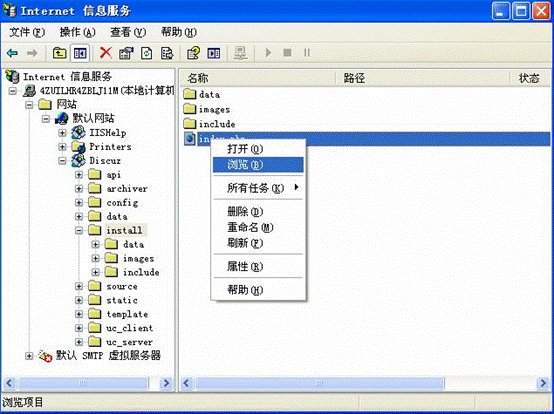The width and height of the screenshot is (554, 414).
Task: Go up one level with folder icon
Action: 59,53
